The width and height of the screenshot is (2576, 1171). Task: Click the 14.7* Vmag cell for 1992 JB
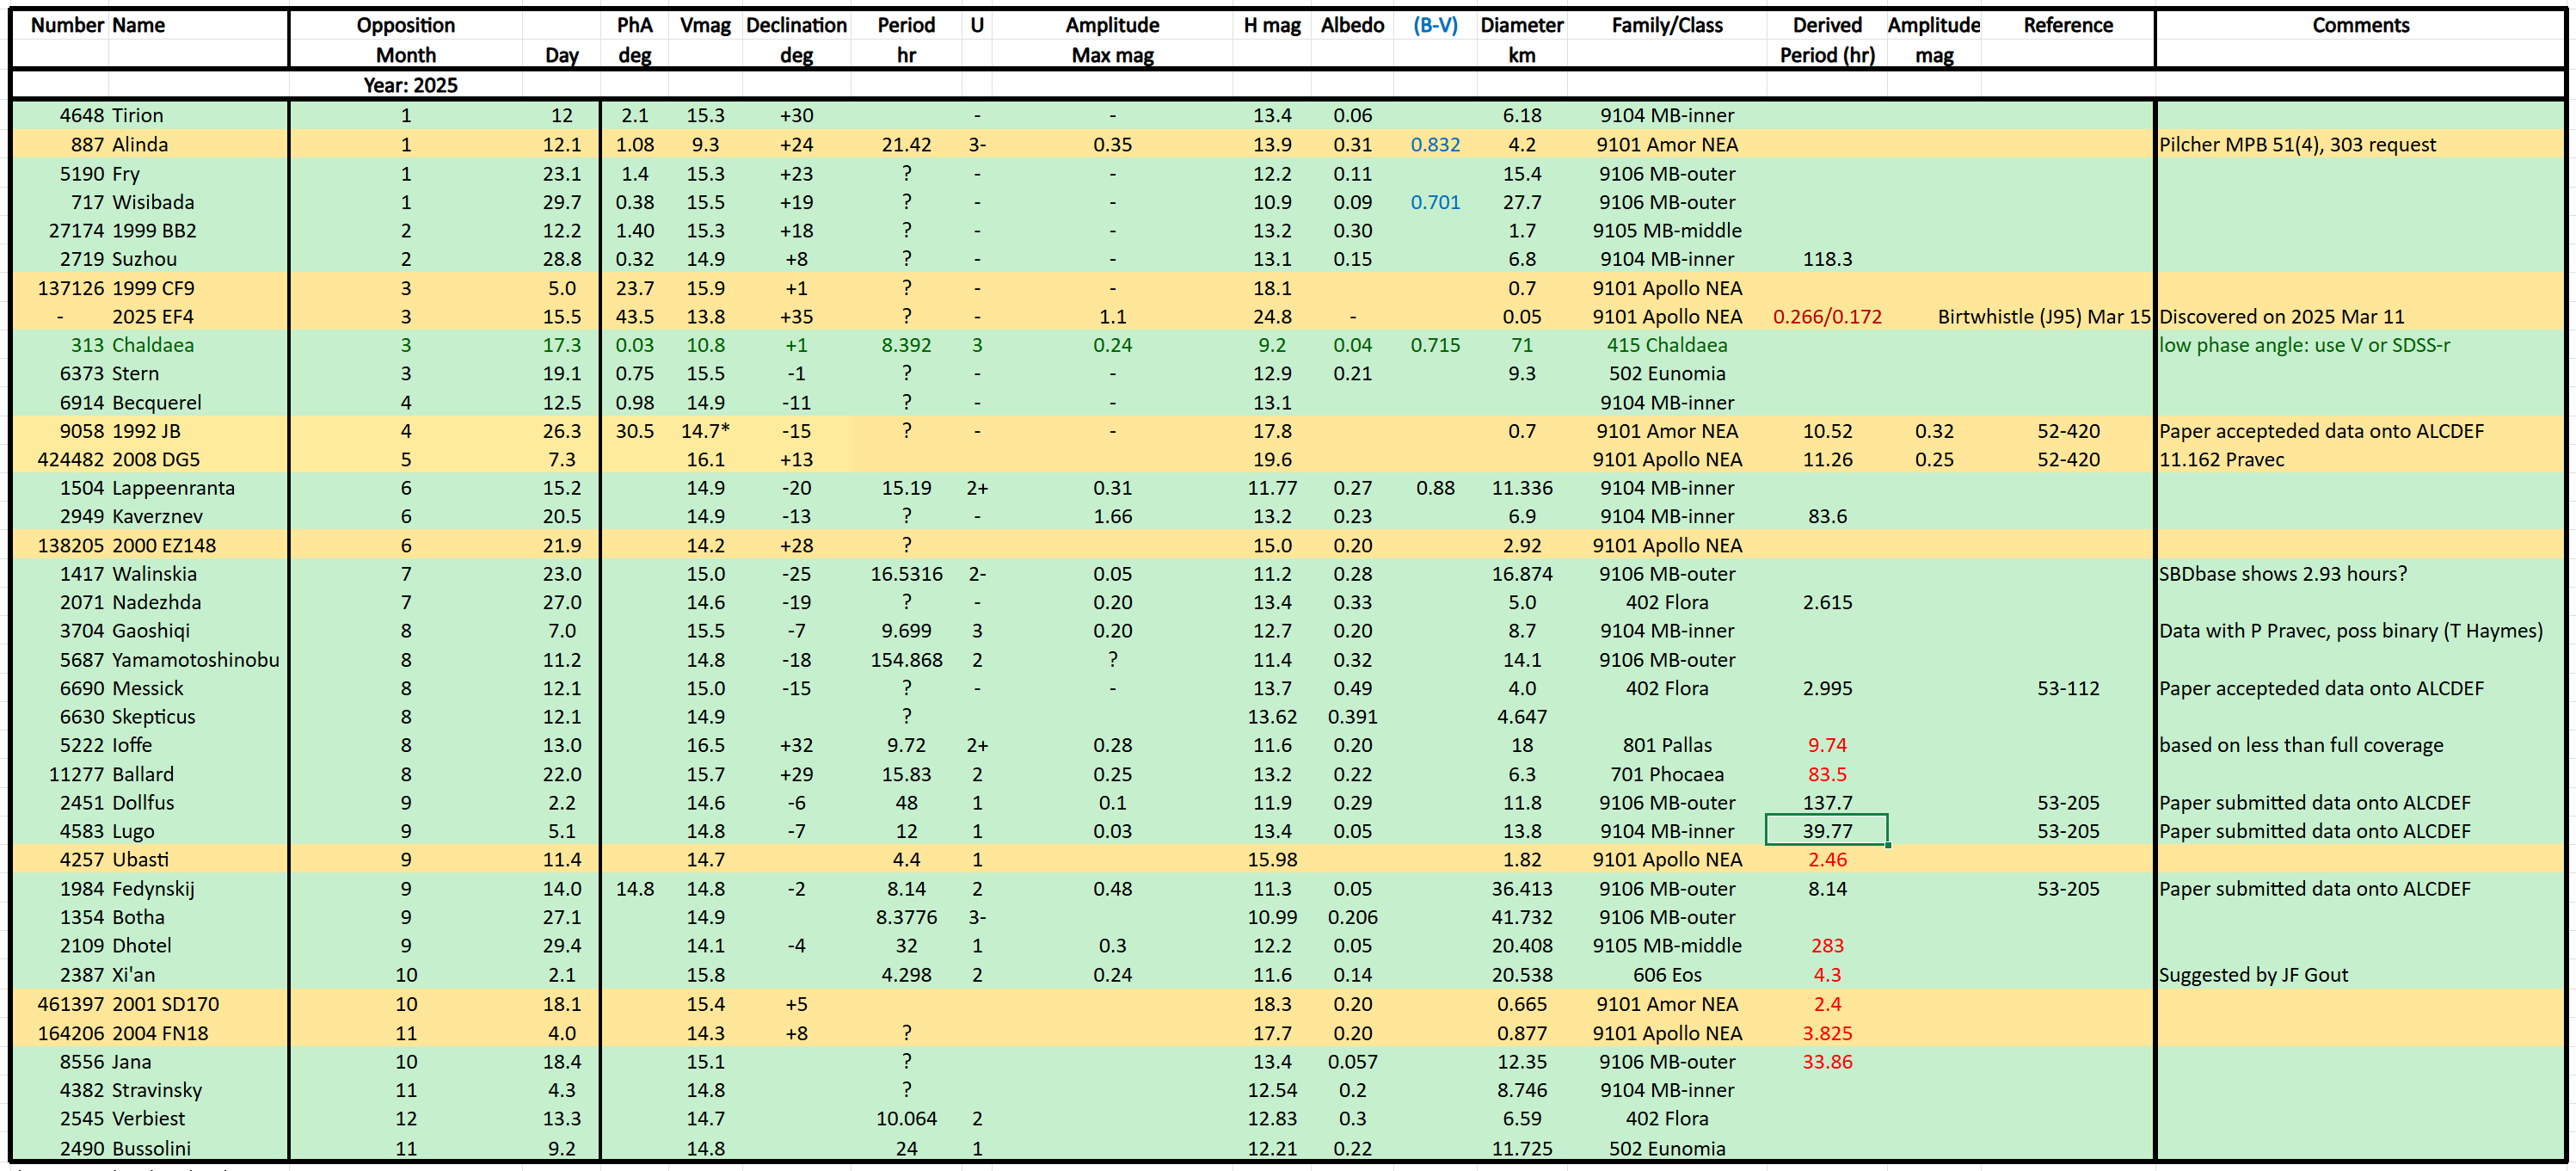click(x=705, y=431)
